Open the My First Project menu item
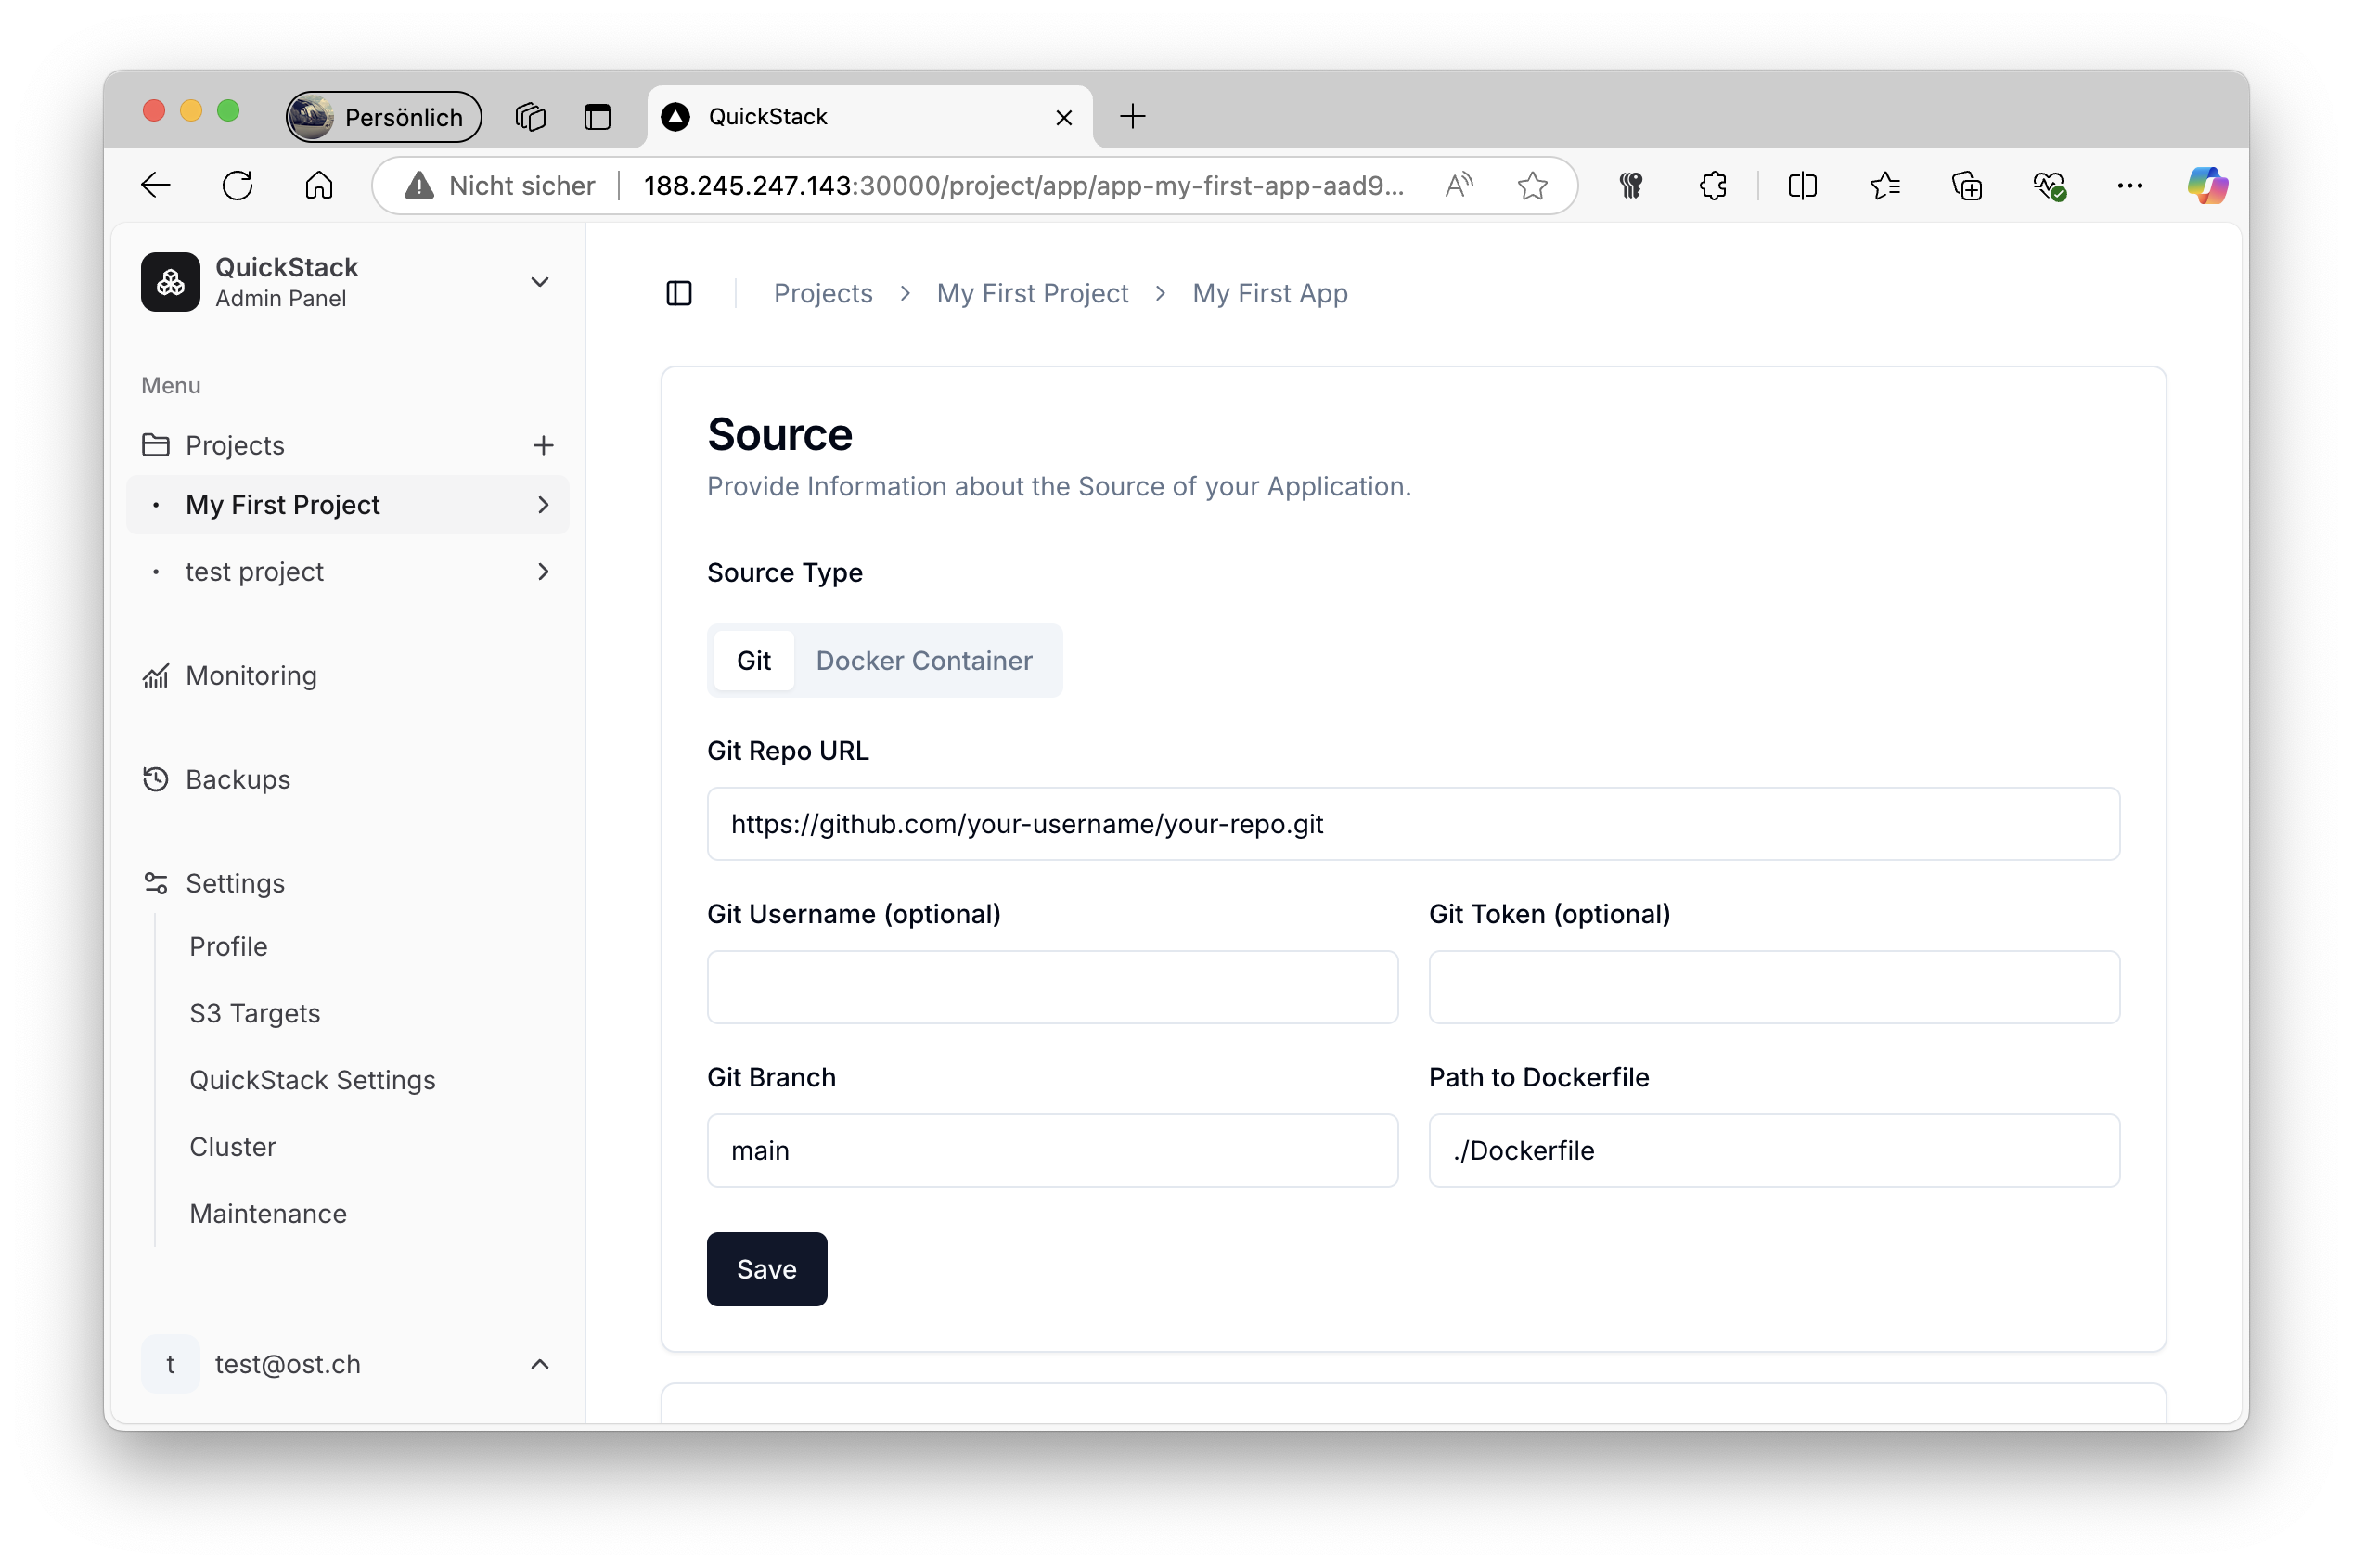 pyautogui.click(x=343, y=504)
